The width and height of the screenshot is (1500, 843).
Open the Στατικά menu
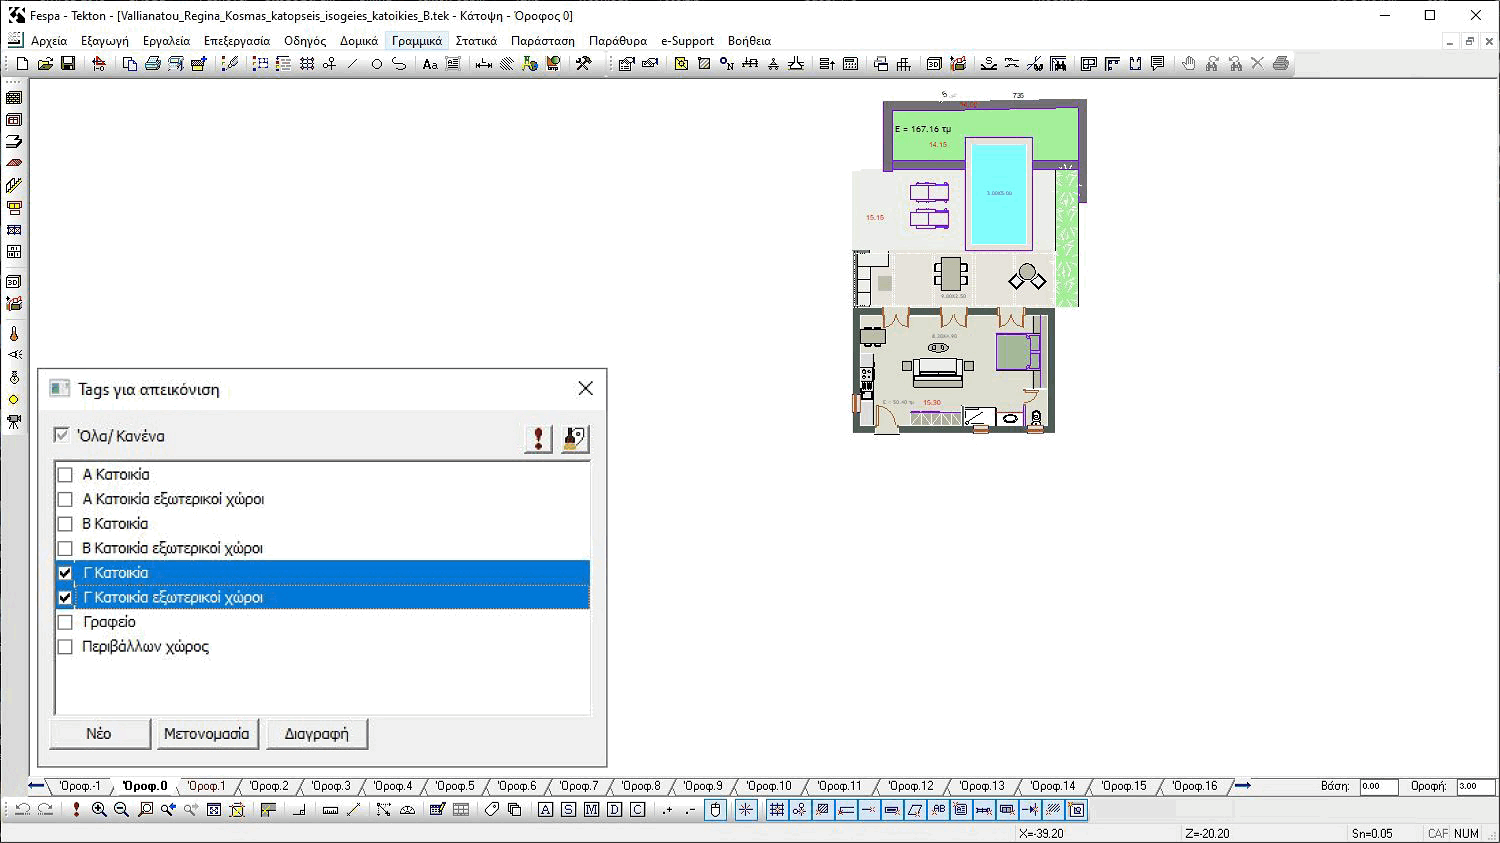(476, 41)
